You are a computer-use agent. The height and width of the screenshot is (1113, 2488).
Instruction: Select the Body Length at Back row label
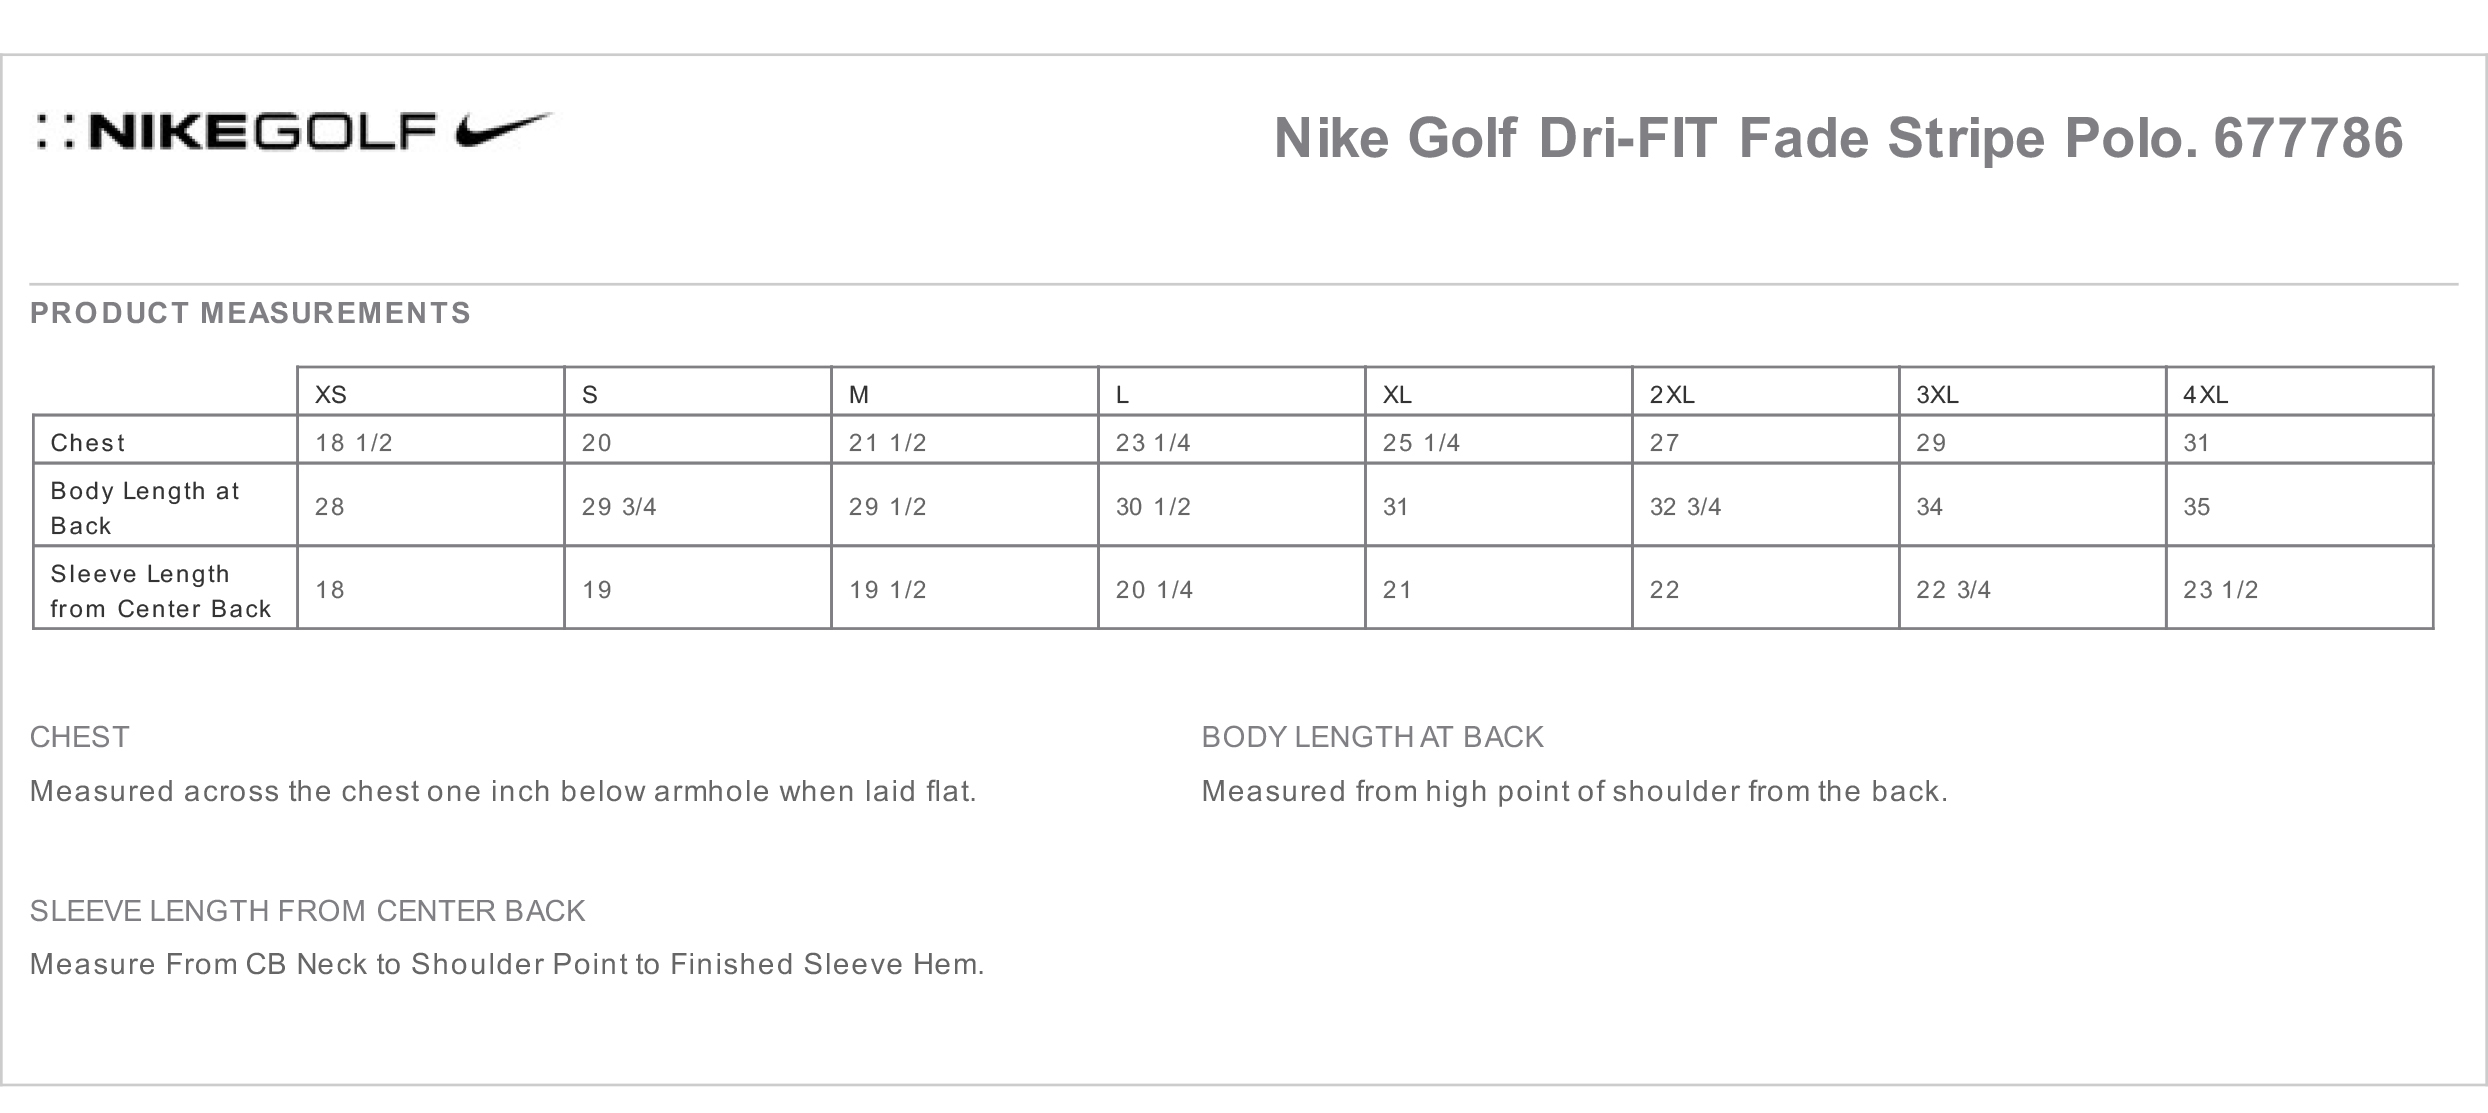click(x=145, y=507)
